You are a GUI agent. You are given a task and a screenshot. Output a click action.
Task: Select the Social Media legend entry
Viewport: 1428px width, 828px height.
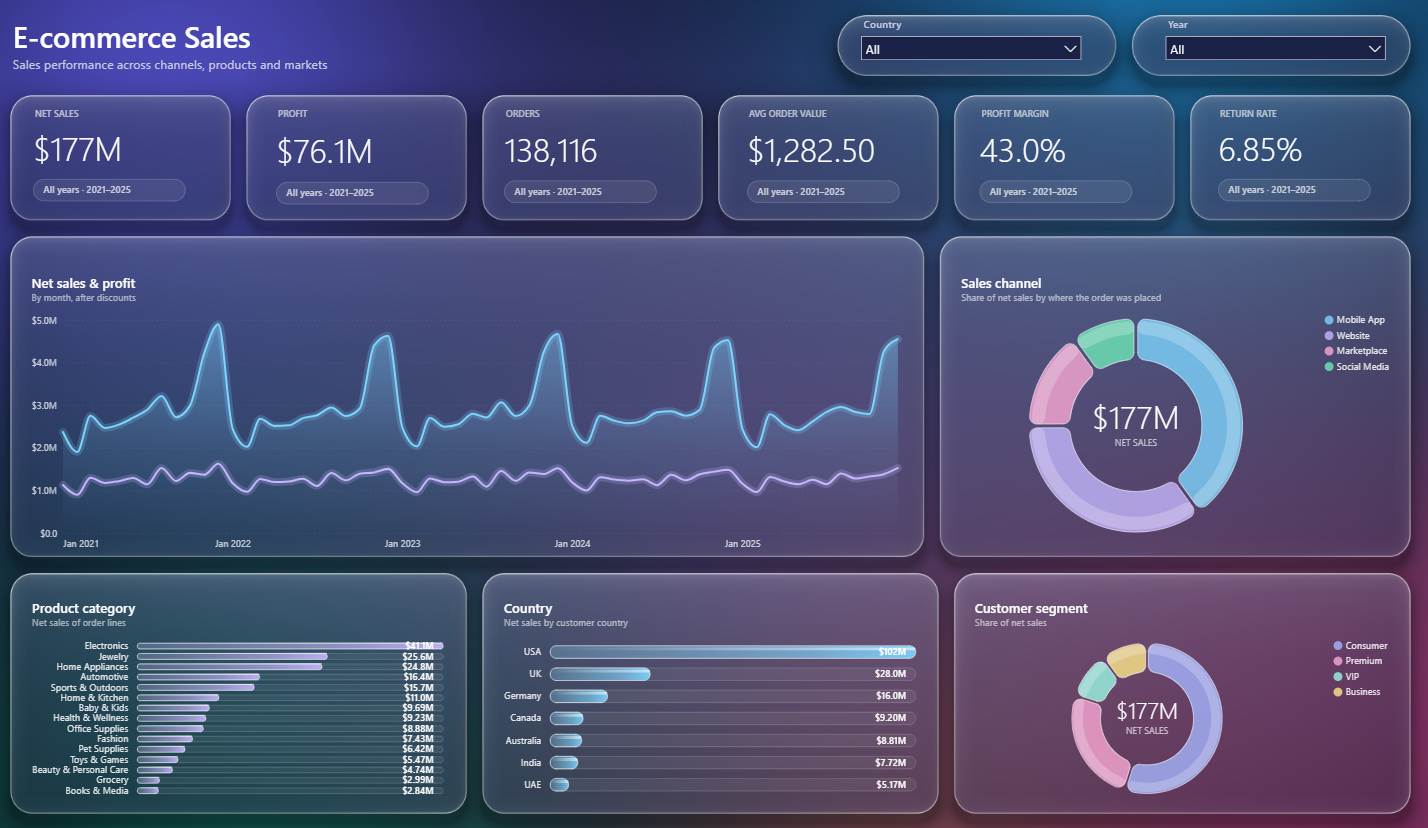coord(1356,367)
